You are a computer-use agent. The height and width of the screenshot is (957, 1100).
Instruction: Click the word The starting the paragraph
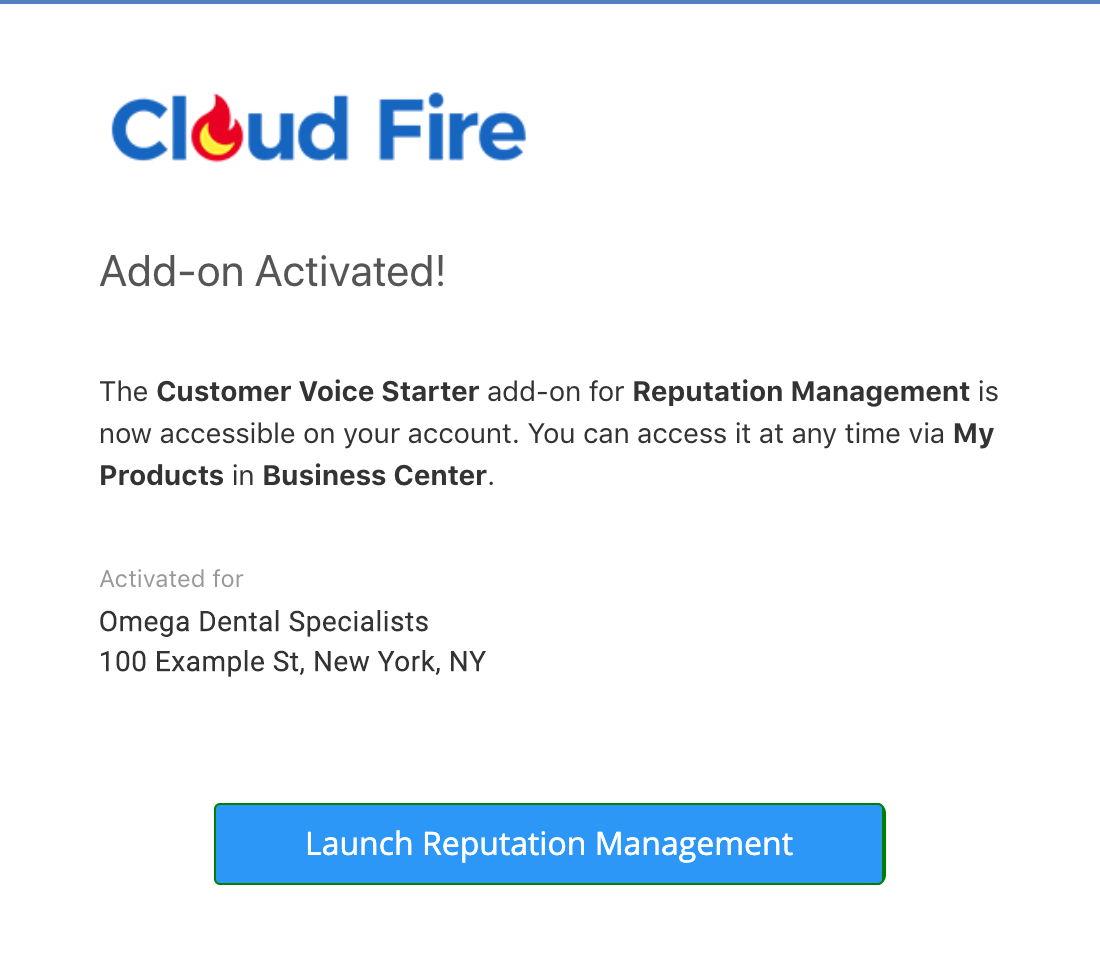click(x=123, y=392)
